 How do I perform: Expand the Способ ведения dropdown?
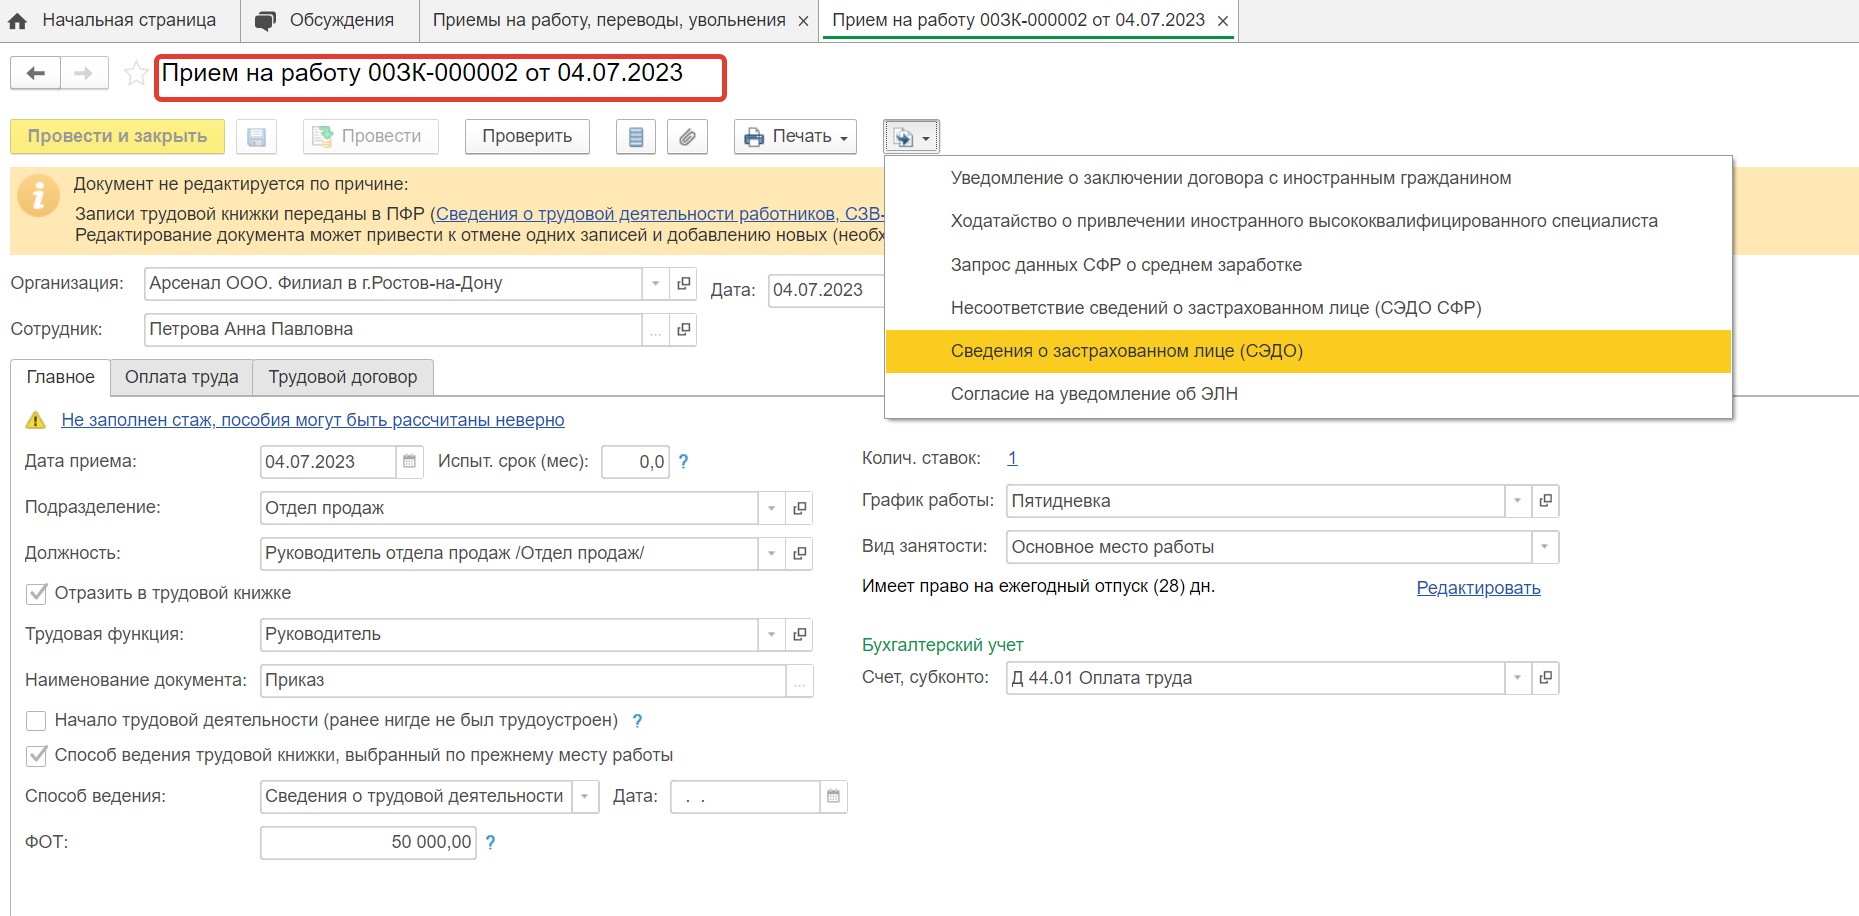click(x=585, y=797)
